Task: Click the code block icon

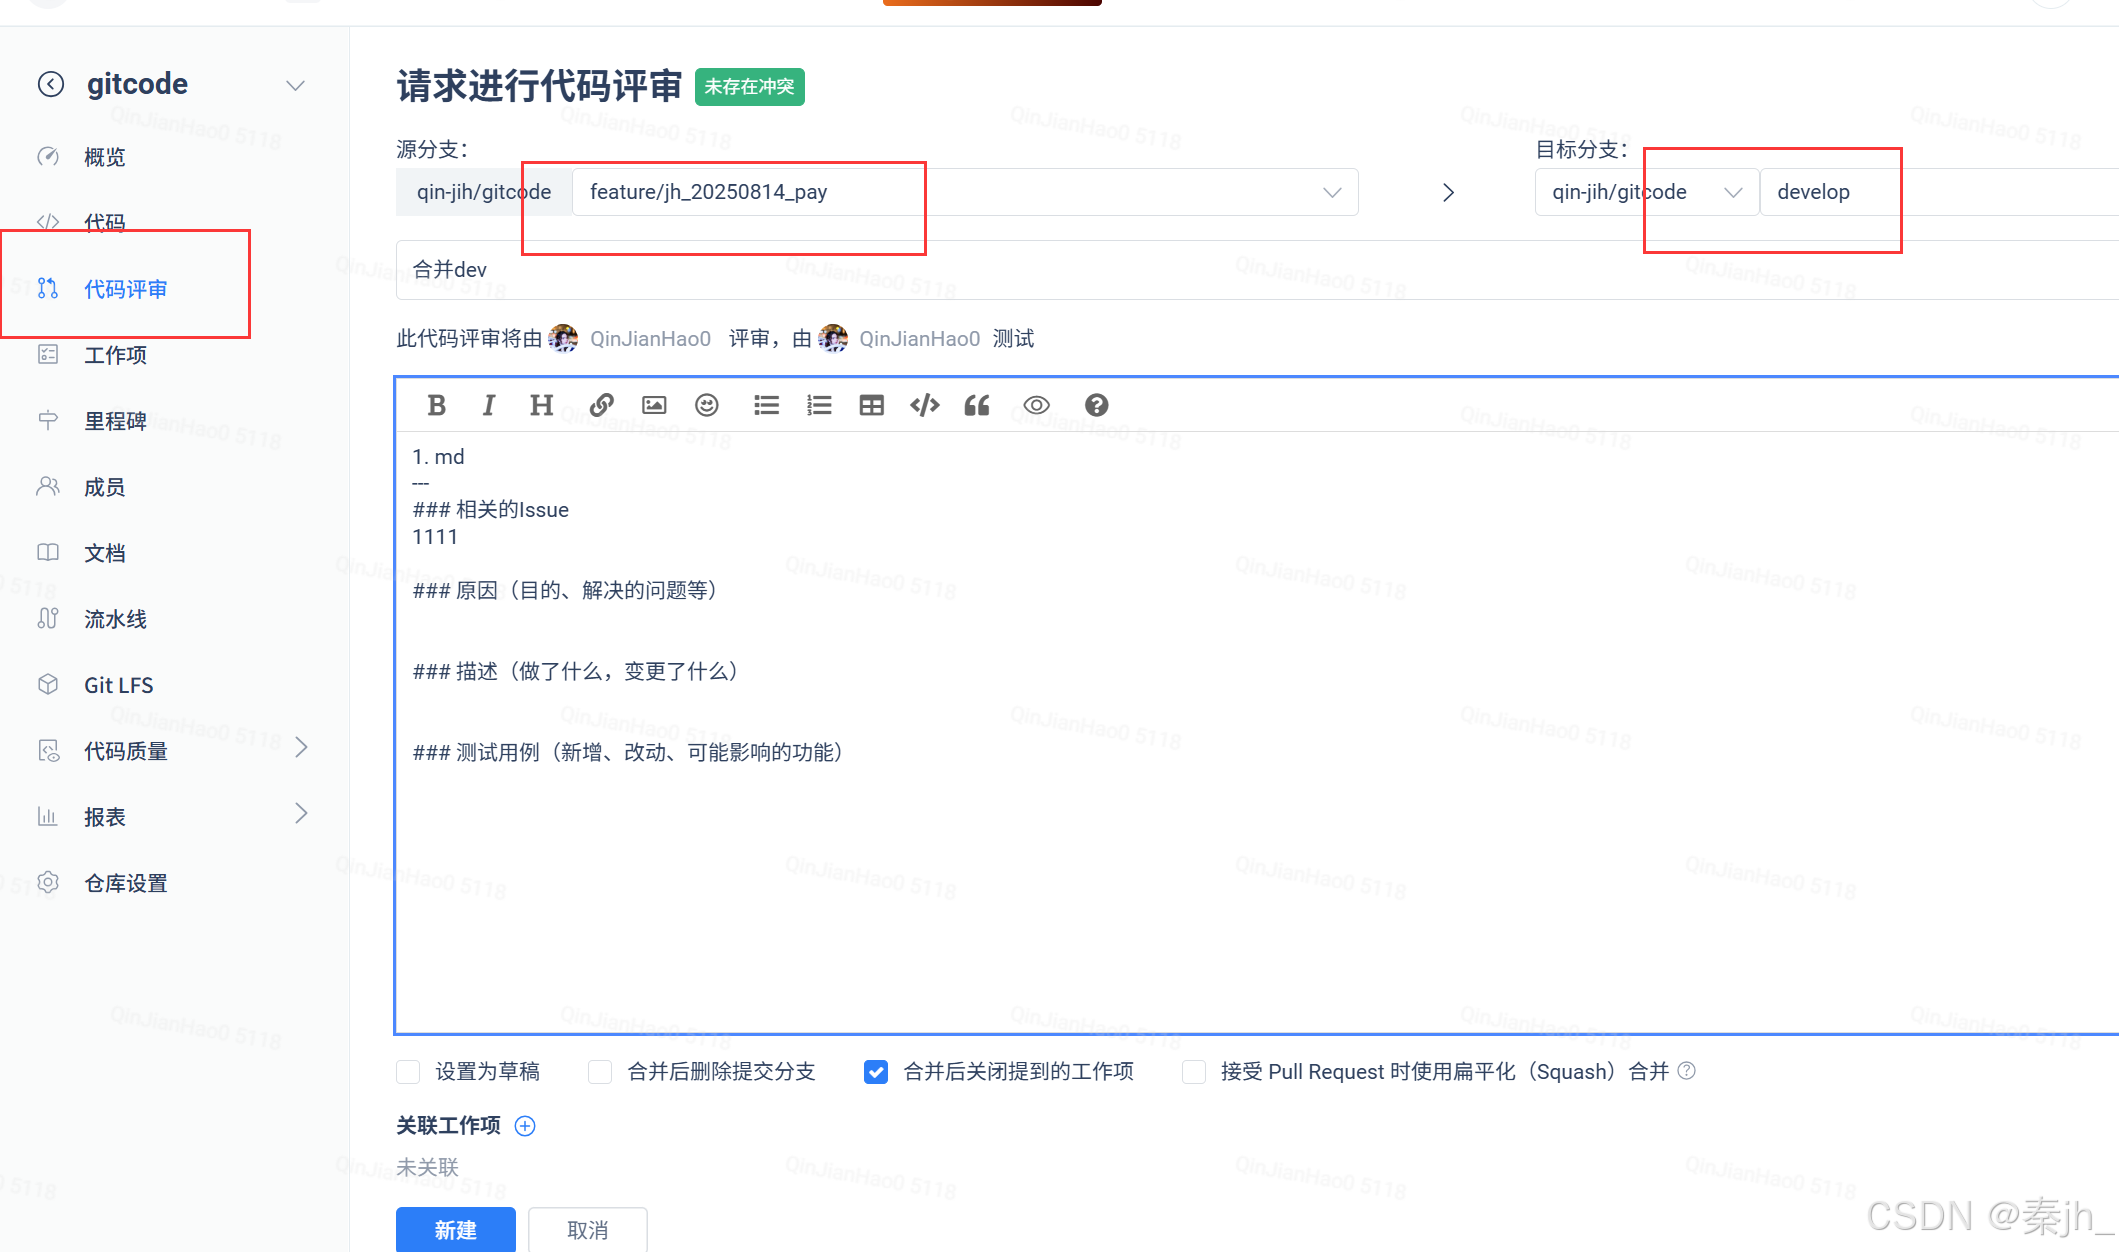Action: click(924, 405)
